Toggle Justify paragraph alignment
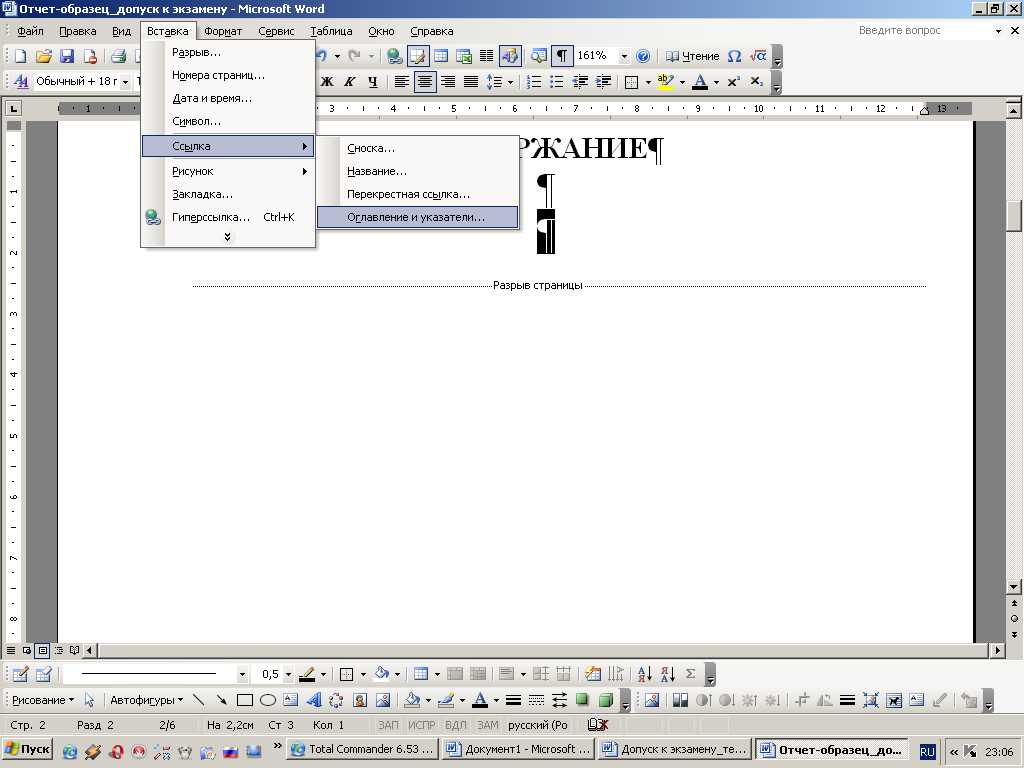 (471, 82)
